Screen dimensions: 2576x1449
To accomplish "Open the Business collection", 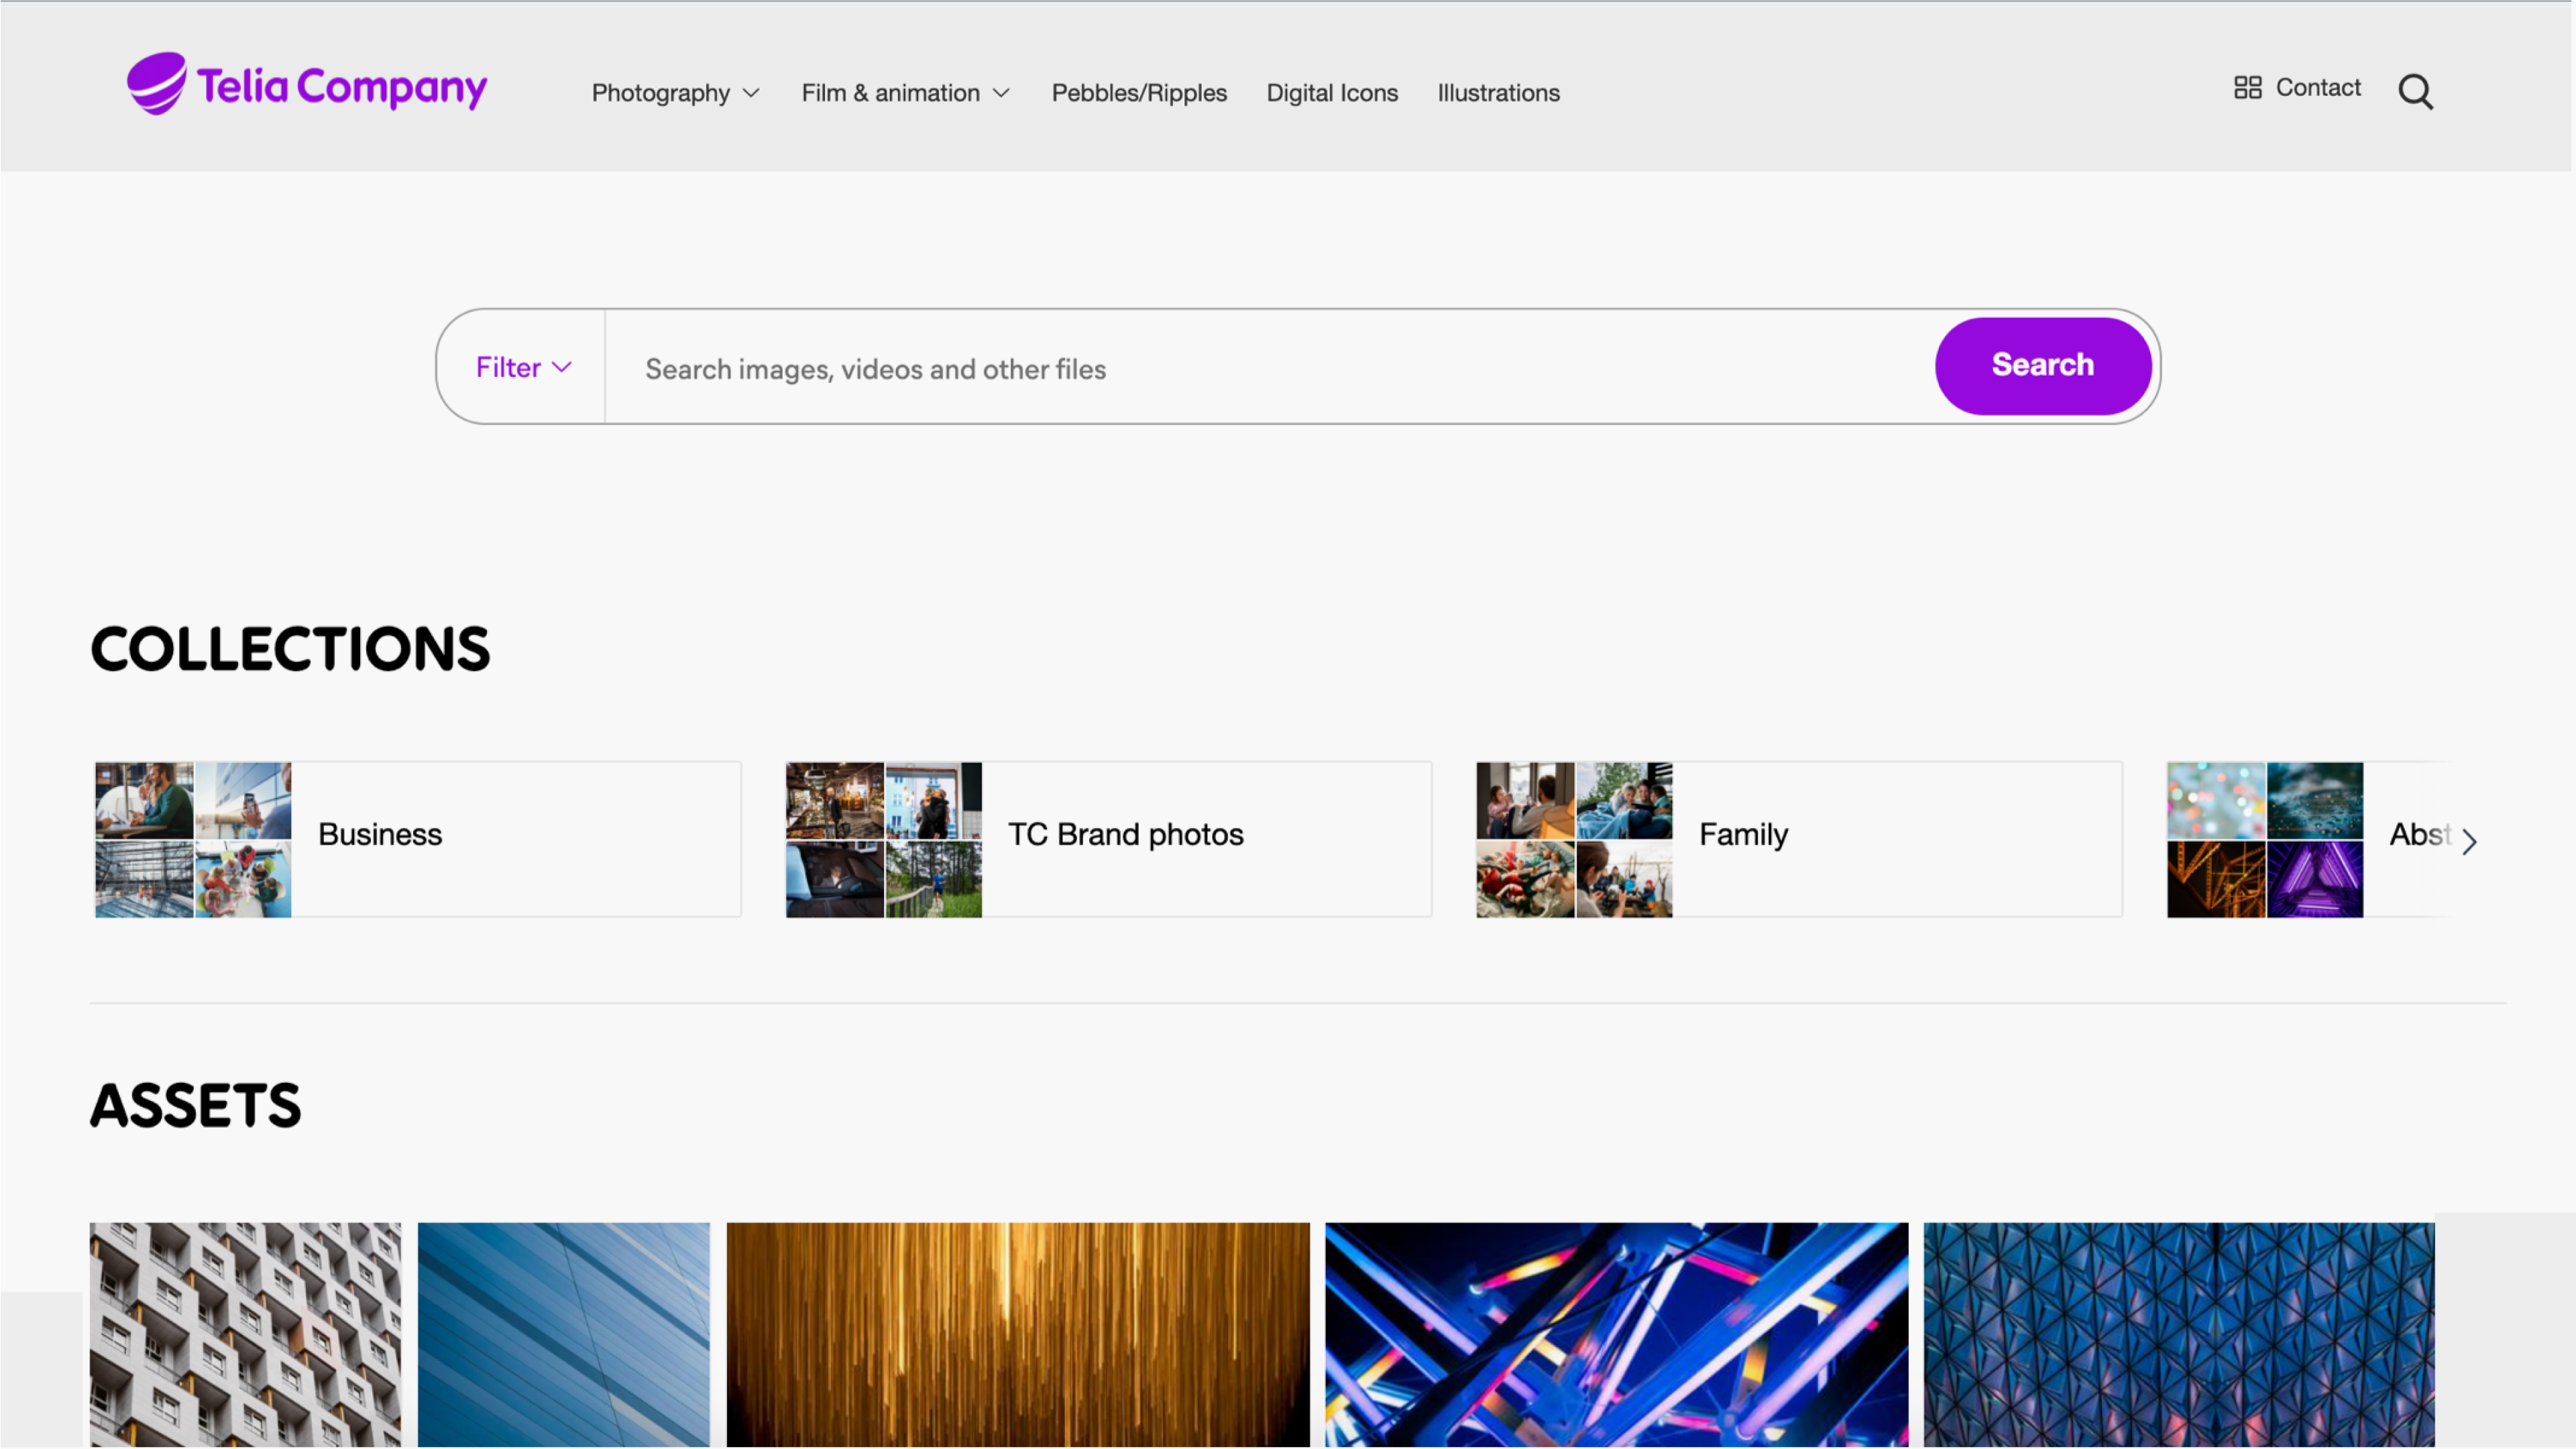I will click(418, 839).
